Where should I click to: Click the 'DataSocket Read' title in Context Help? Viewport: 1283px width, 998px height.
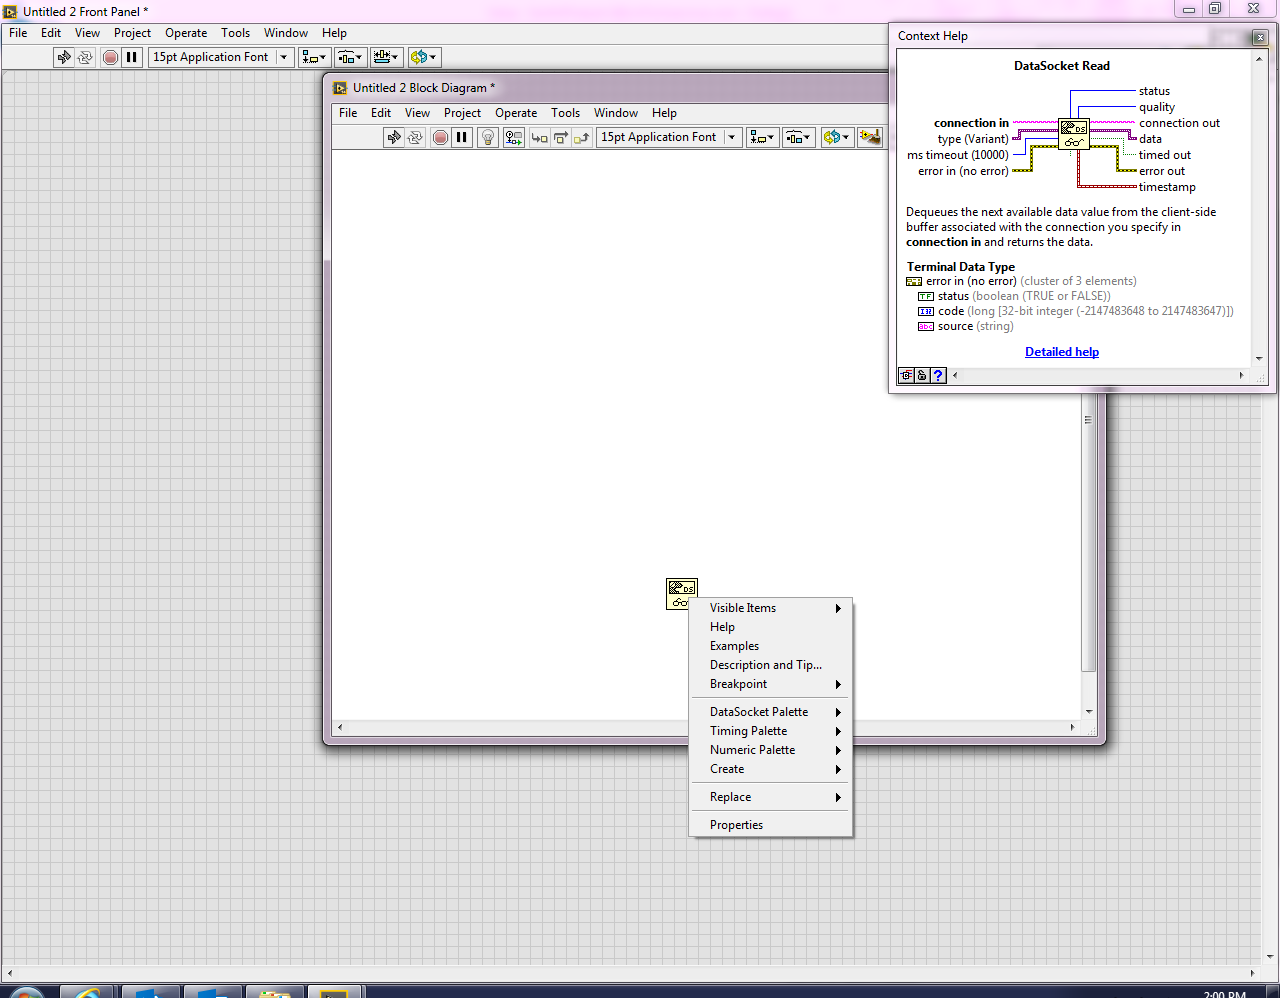1062,66
